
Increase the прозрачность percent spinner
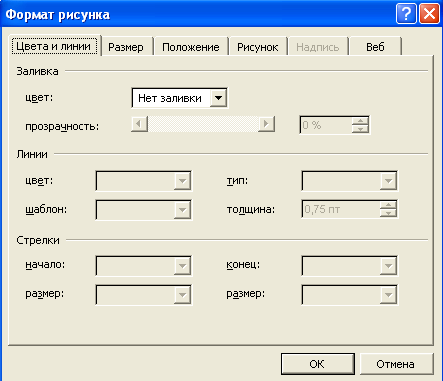[x=360, y=121]
